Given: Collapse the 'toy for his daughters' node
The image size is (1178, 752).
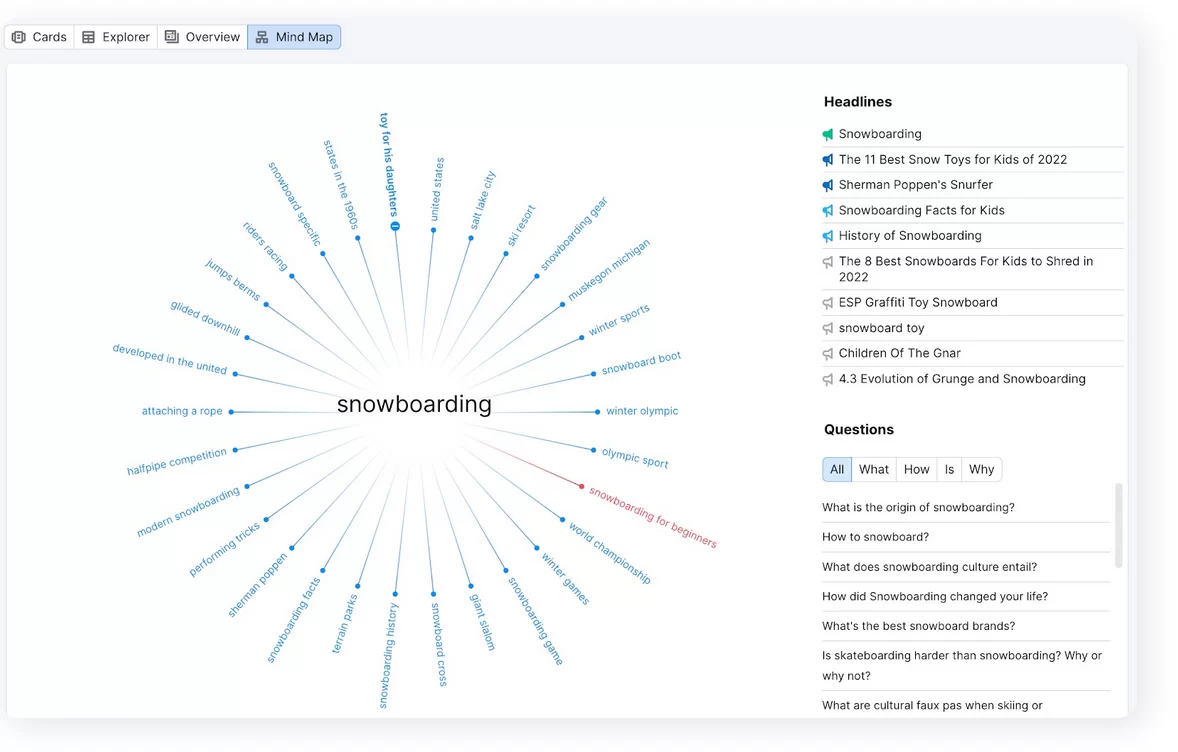Looking at the screenshot, I should (395, 226).
